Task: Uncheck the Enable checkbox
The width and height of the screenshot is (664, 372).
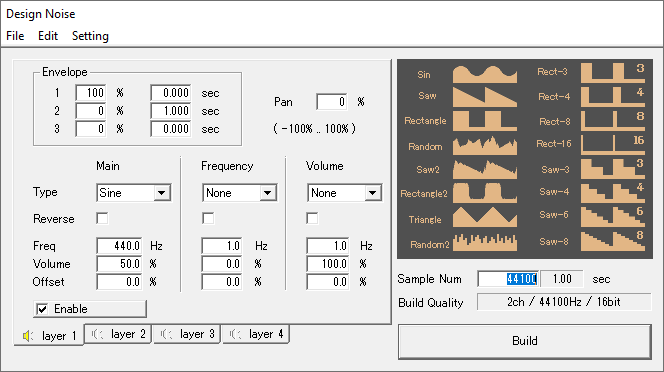Action: click(42, 309)
